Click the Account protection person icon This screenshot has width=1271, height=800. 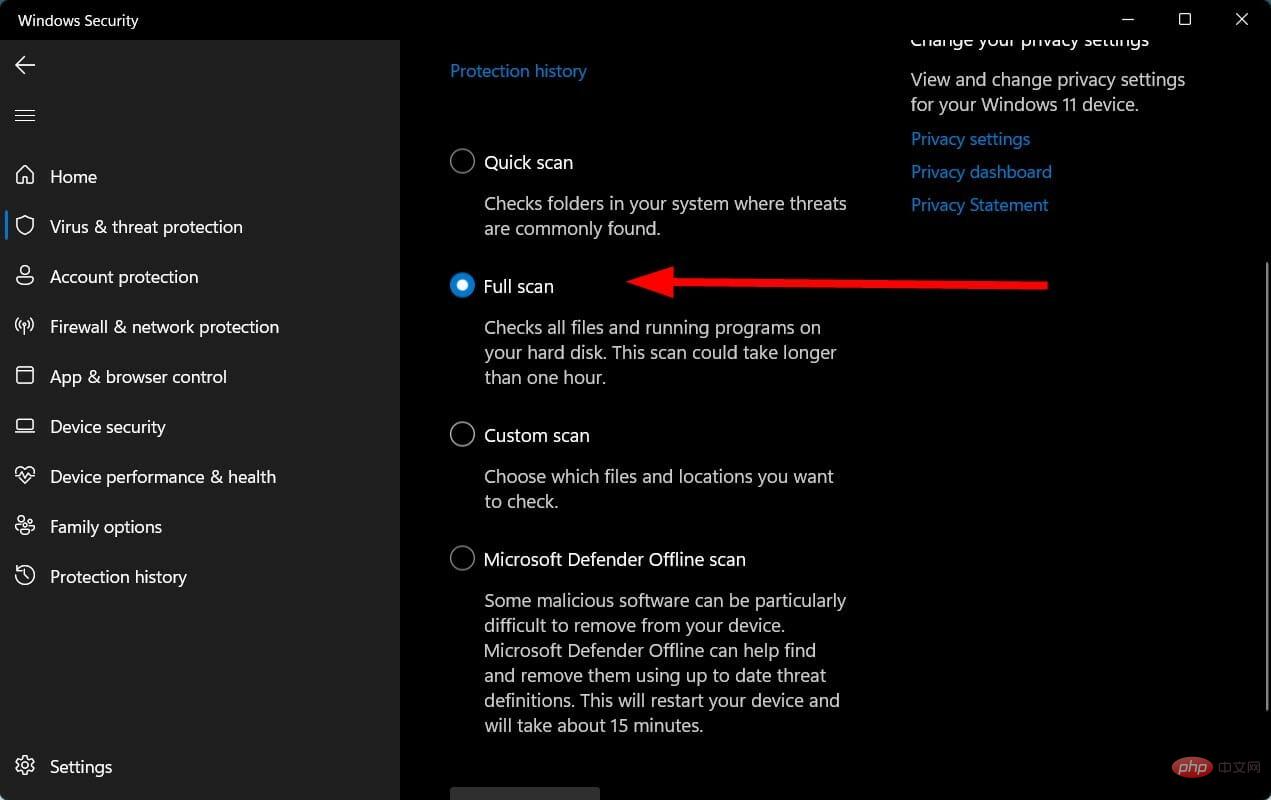pos(25,276)
